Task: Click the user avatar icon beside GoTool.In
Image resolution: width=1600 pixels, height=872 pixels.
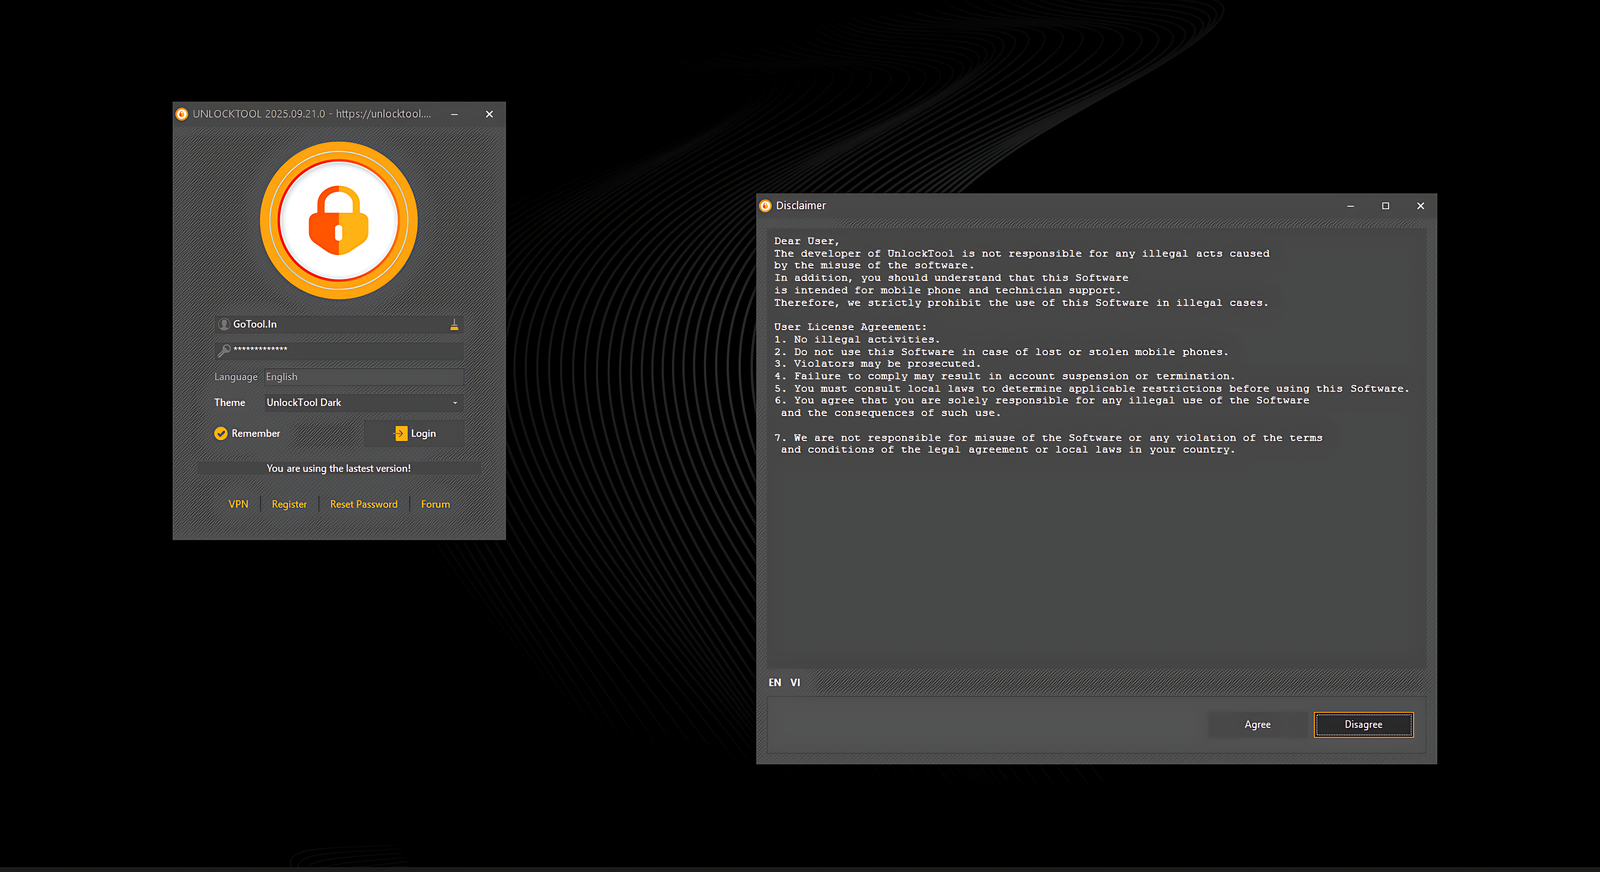Action: pos(224,325)
